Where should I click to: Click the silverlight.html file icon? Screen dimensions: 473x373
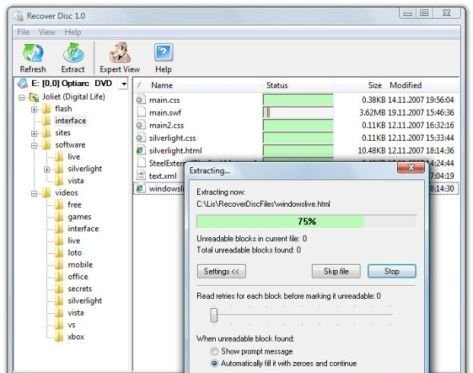(141, 150)
